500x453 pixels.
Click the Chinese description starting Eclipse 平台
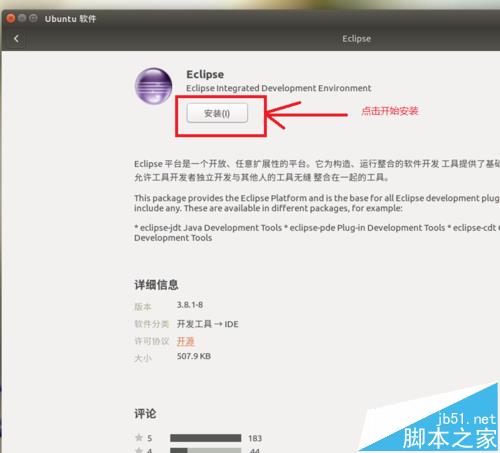coord(317,170)
